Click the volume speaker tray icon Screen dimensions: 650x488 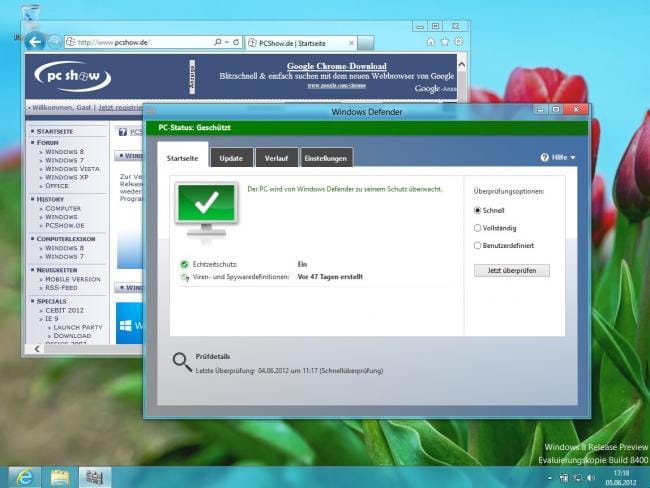pyautogui.click(x=591, y=478)
